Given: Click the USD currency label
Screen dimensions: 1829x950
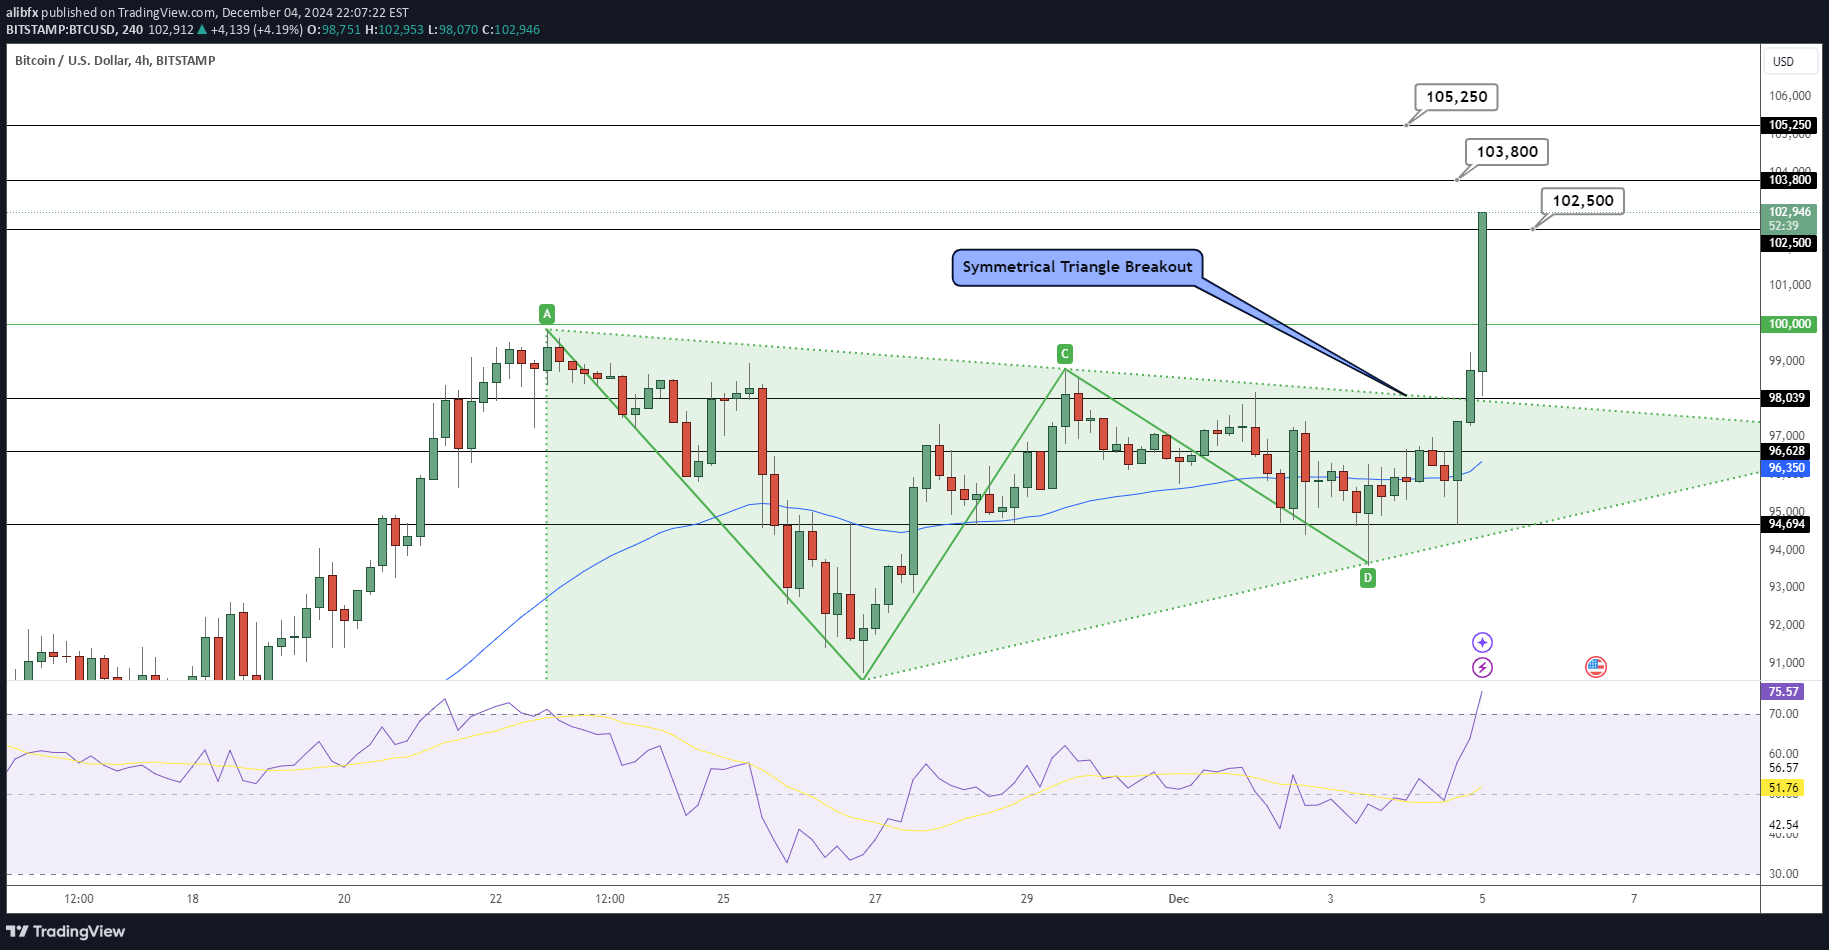Looking at the screenshot, I should pos(1784,62).
